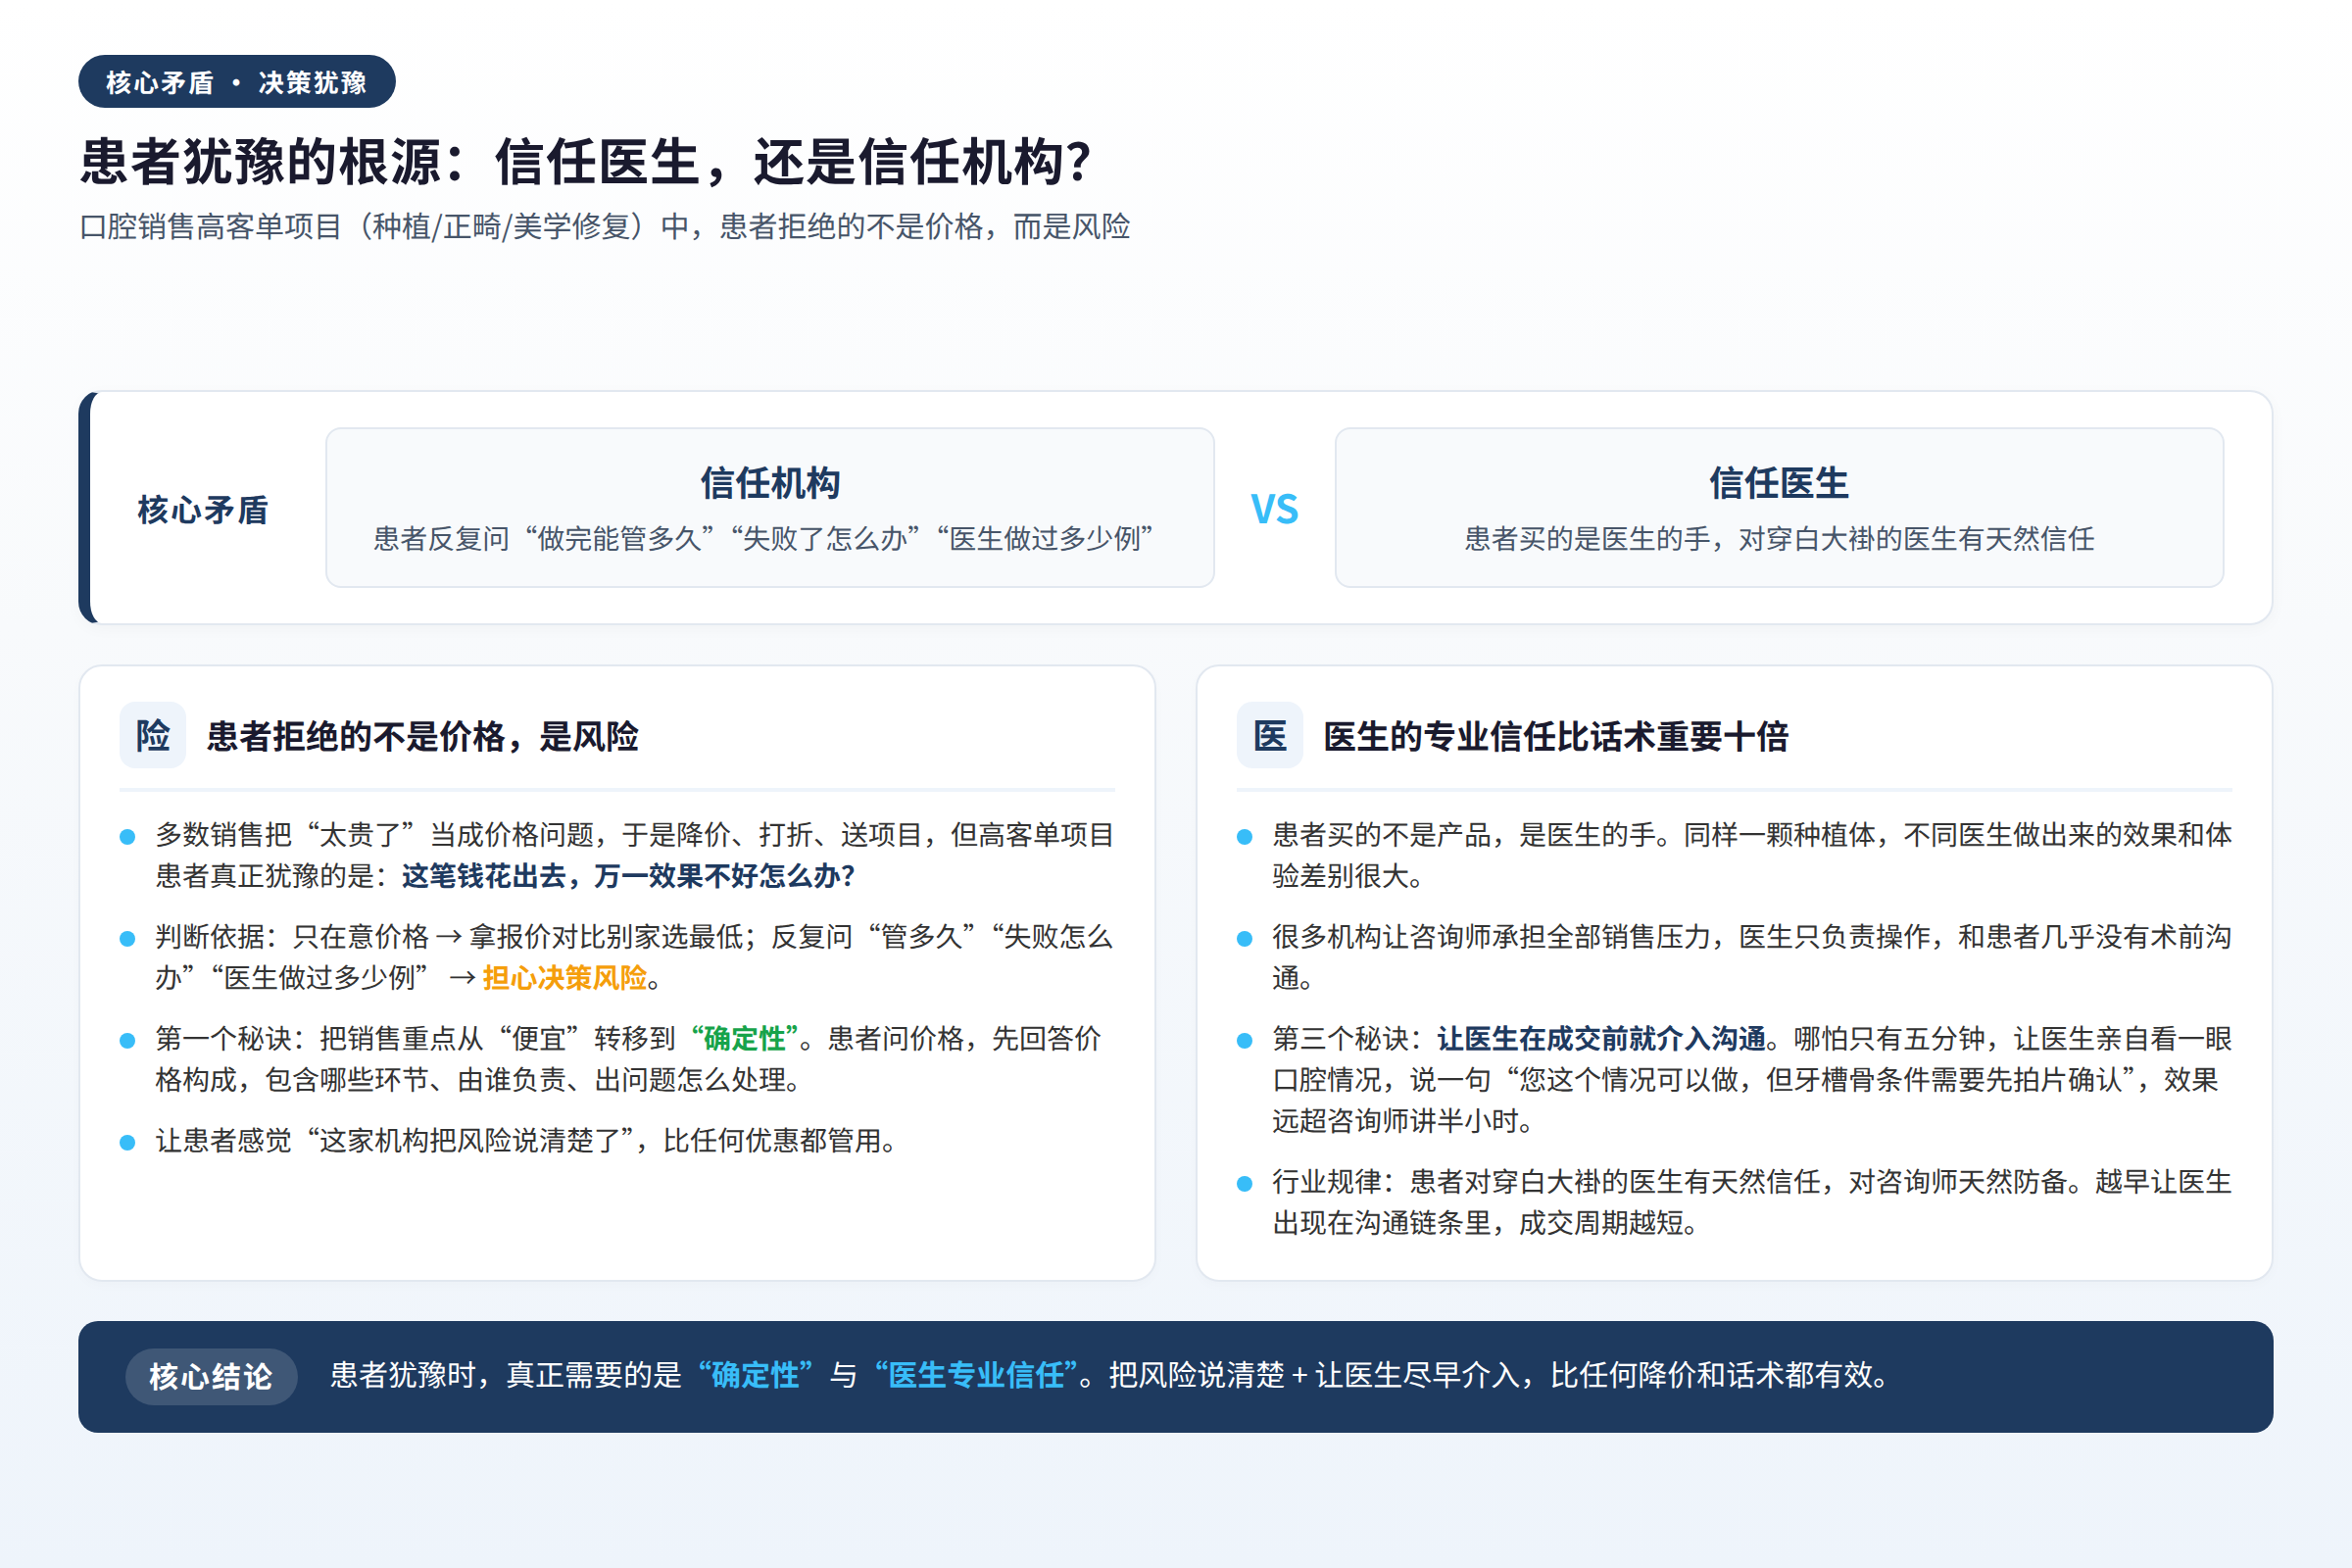Click description 患者买的是医生的手
Viewport: 2352px width, 1568px height.
point(1779,539)
